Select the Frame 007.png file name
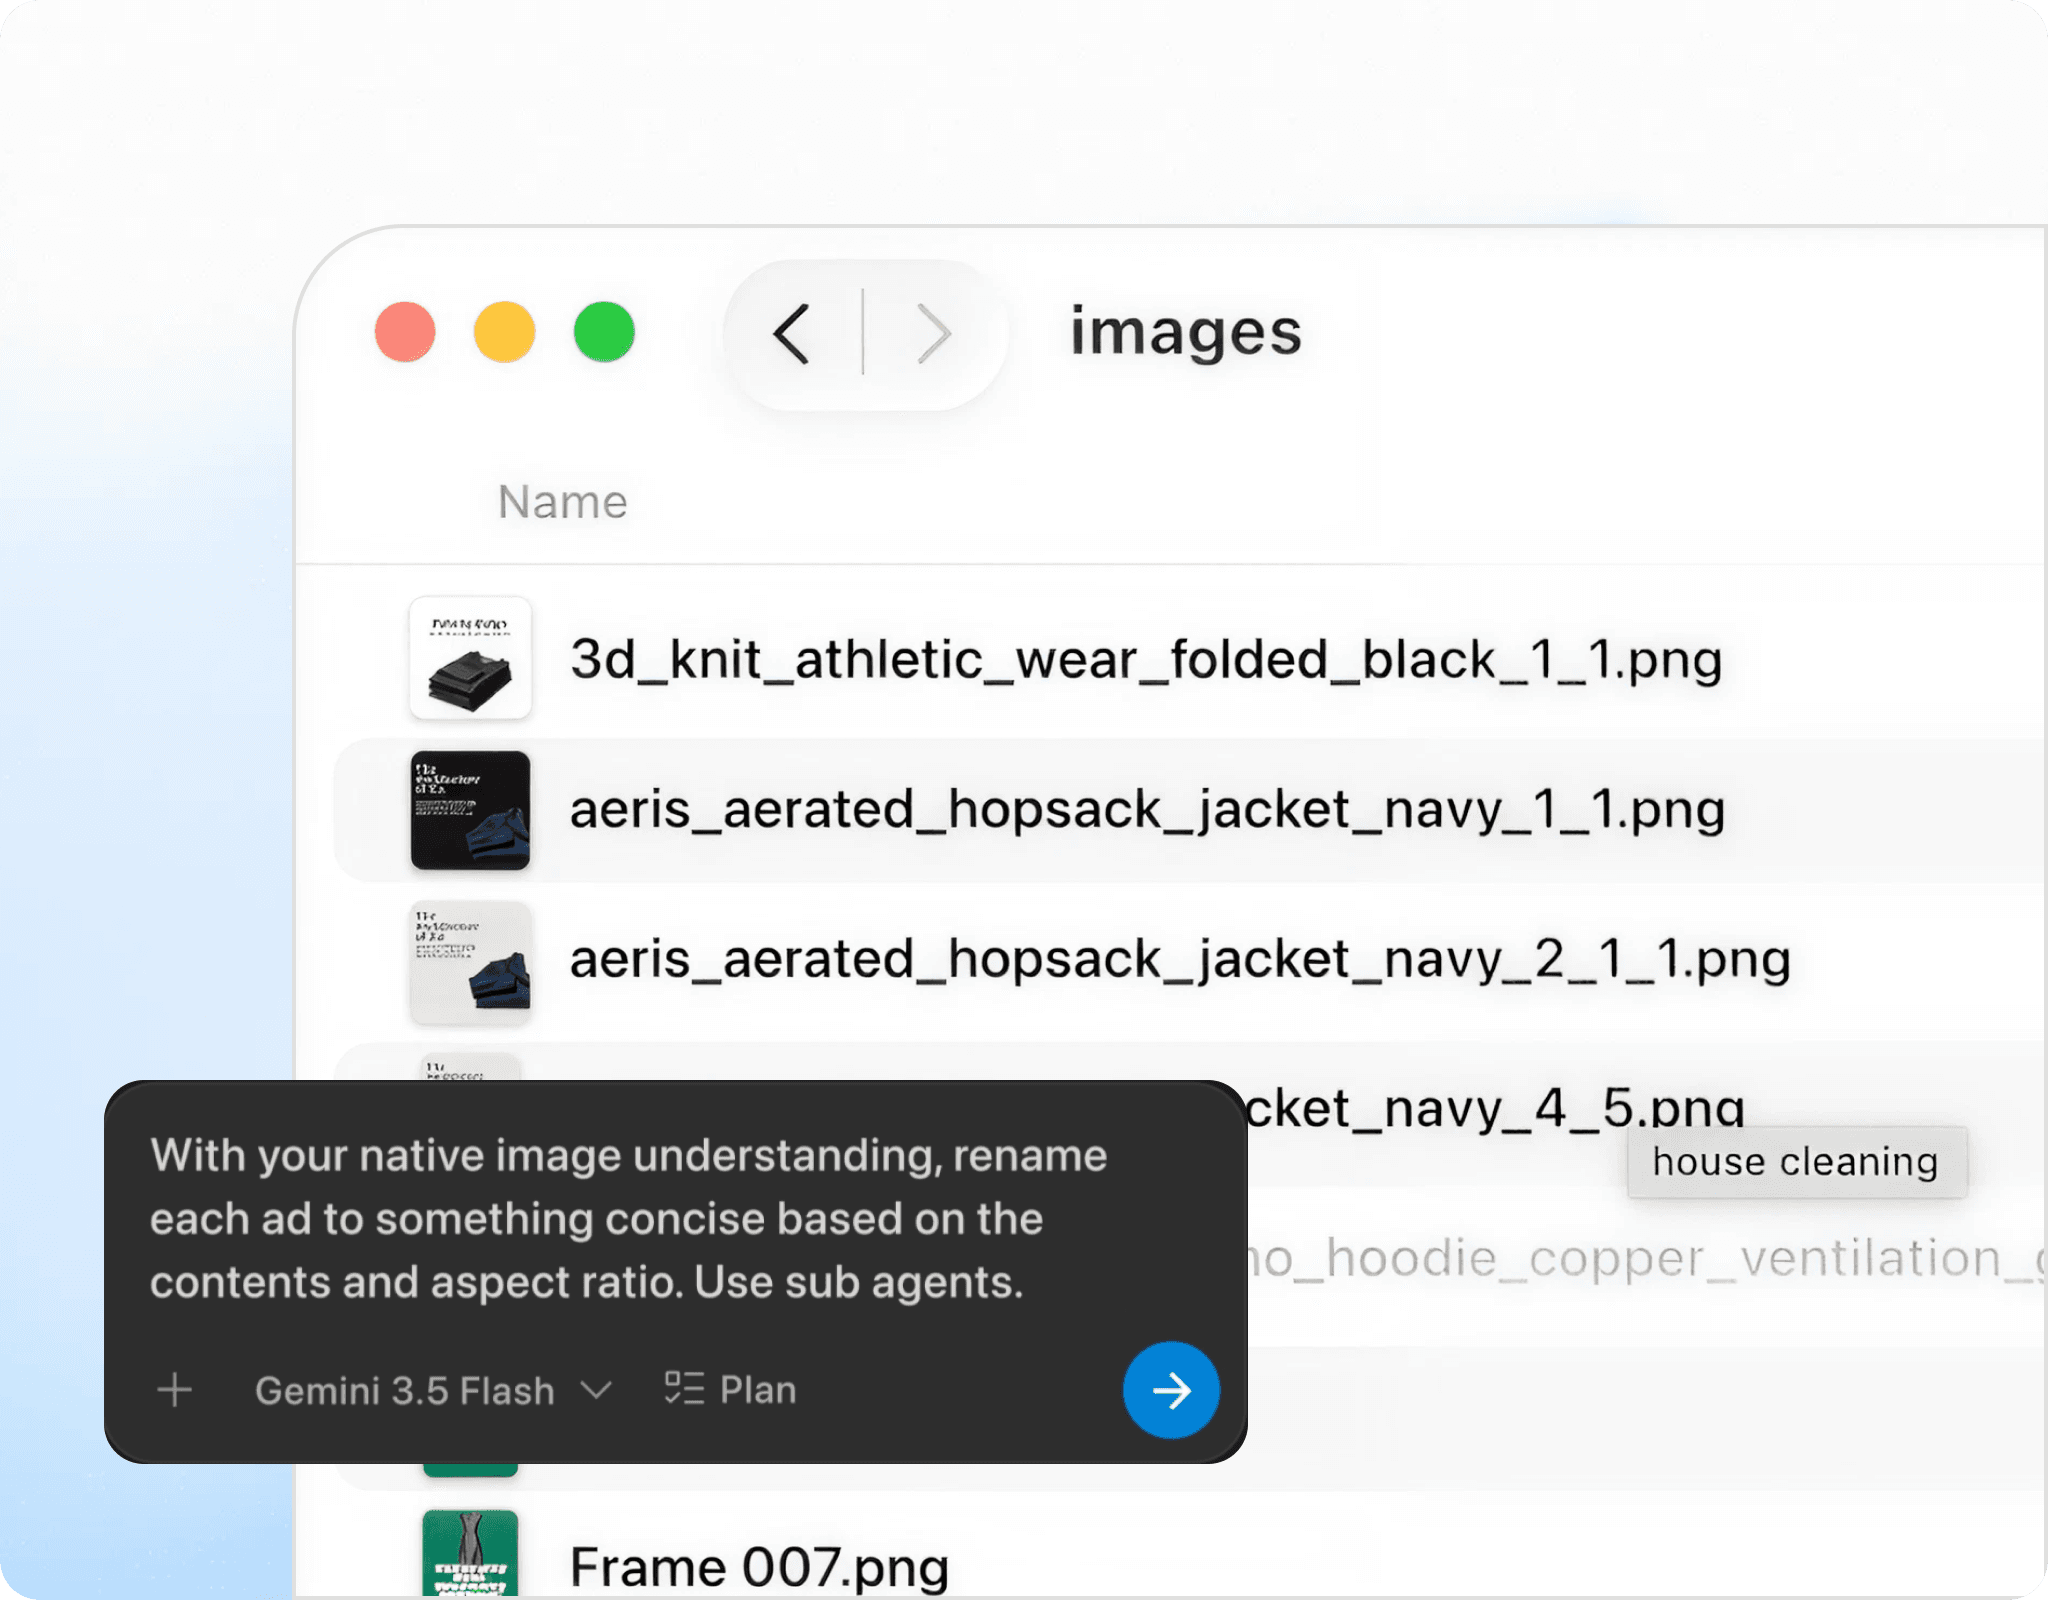The width and height of the screenshot is (2048, 1600). 759,1567
